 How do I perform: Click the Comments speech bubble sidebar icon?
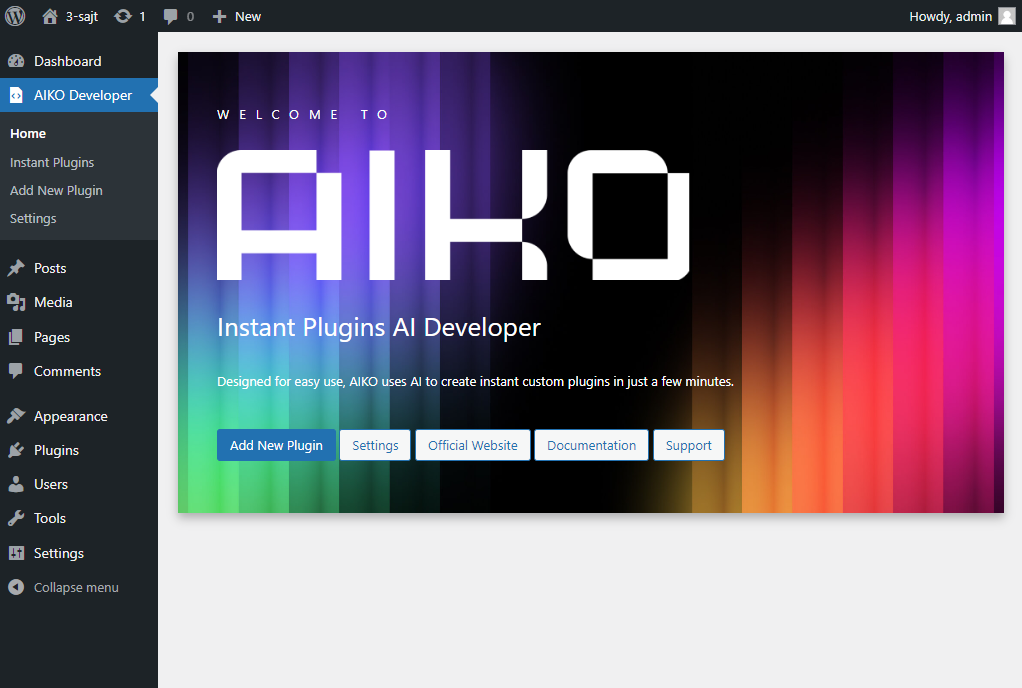coord(16,371)
